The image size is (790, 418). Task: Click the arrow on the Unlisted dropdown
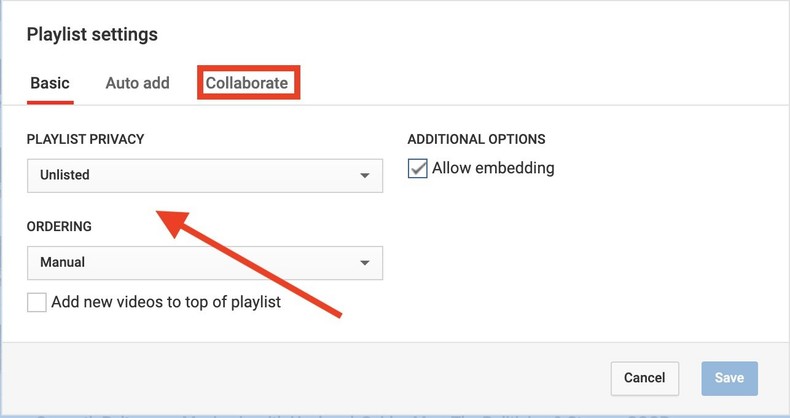(x=364, y=176)
